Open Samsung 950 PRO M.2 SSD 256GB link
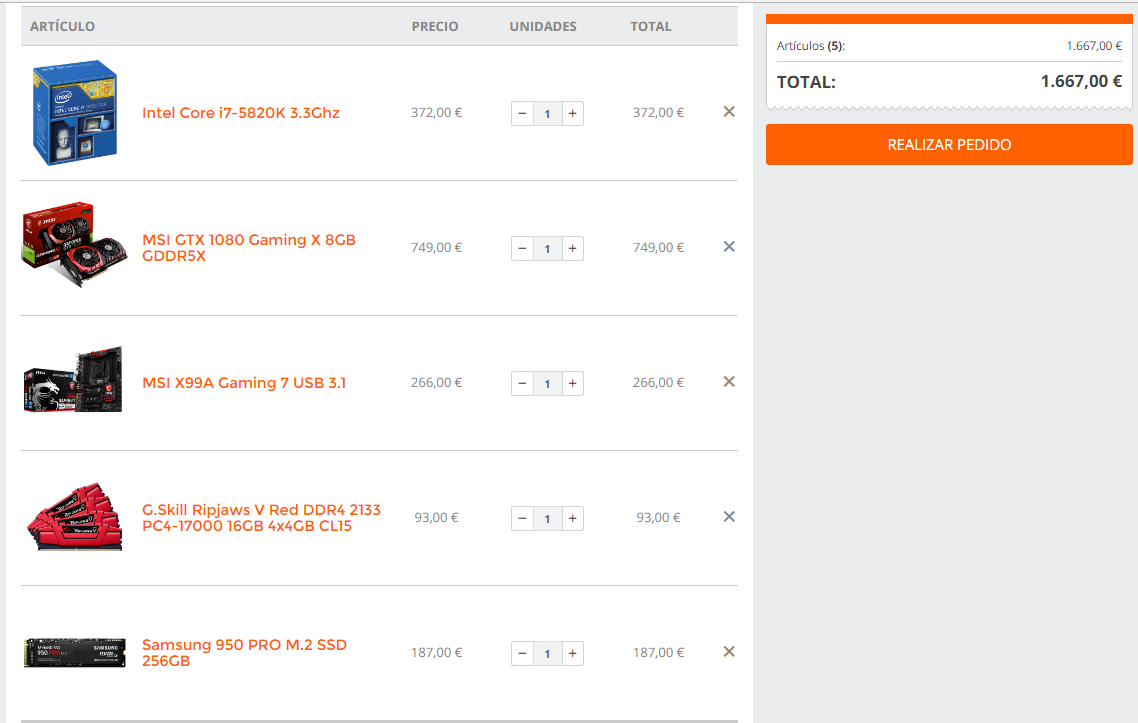This screenshot has height=723, width=1138. [x=245, y=653]
